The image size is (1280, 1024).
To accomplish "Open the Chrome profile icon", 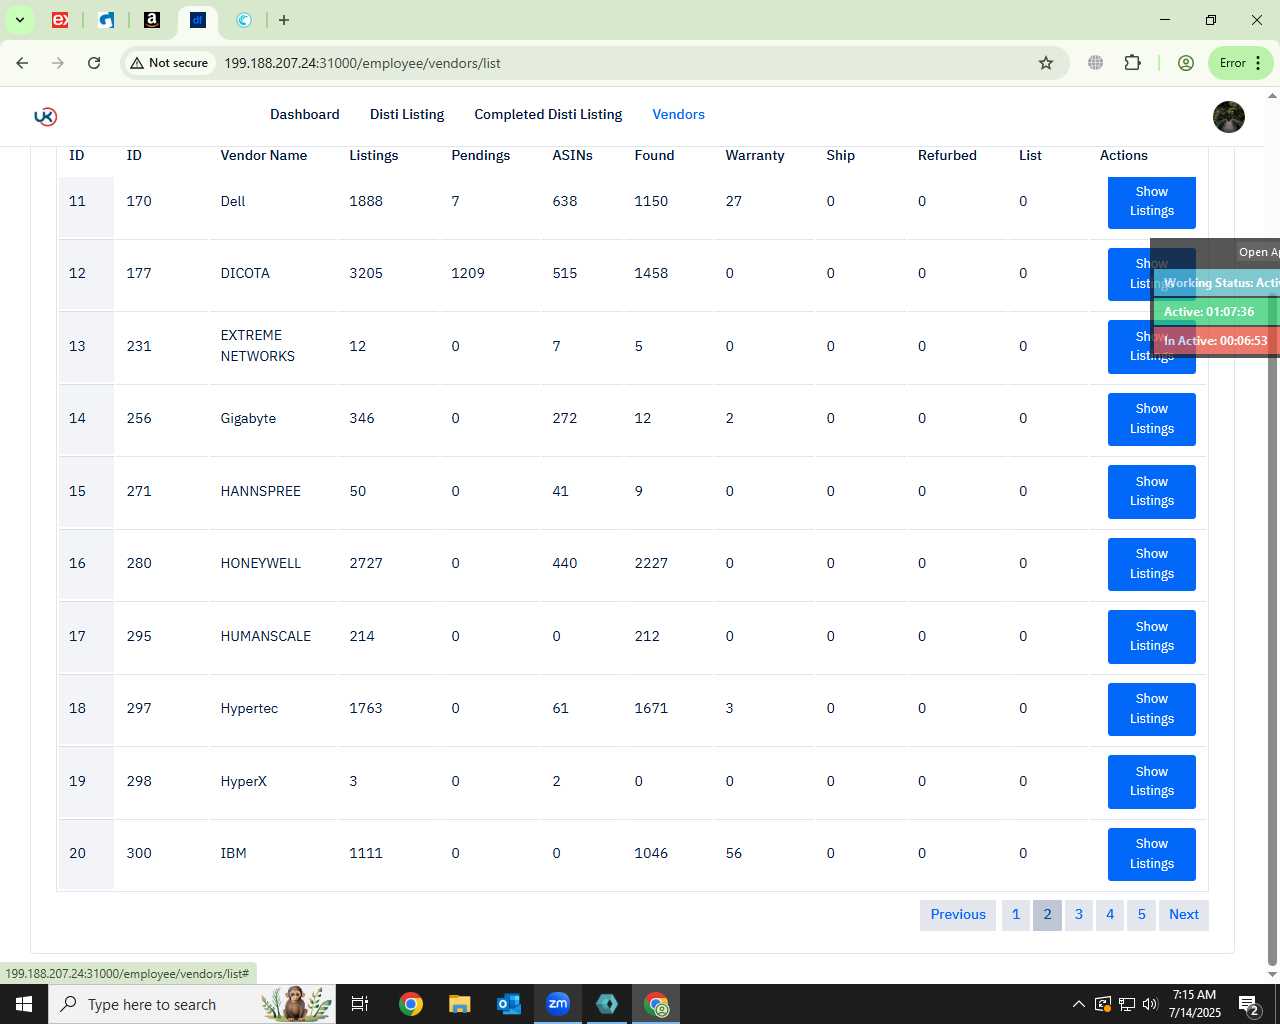I will [1186, 63].
